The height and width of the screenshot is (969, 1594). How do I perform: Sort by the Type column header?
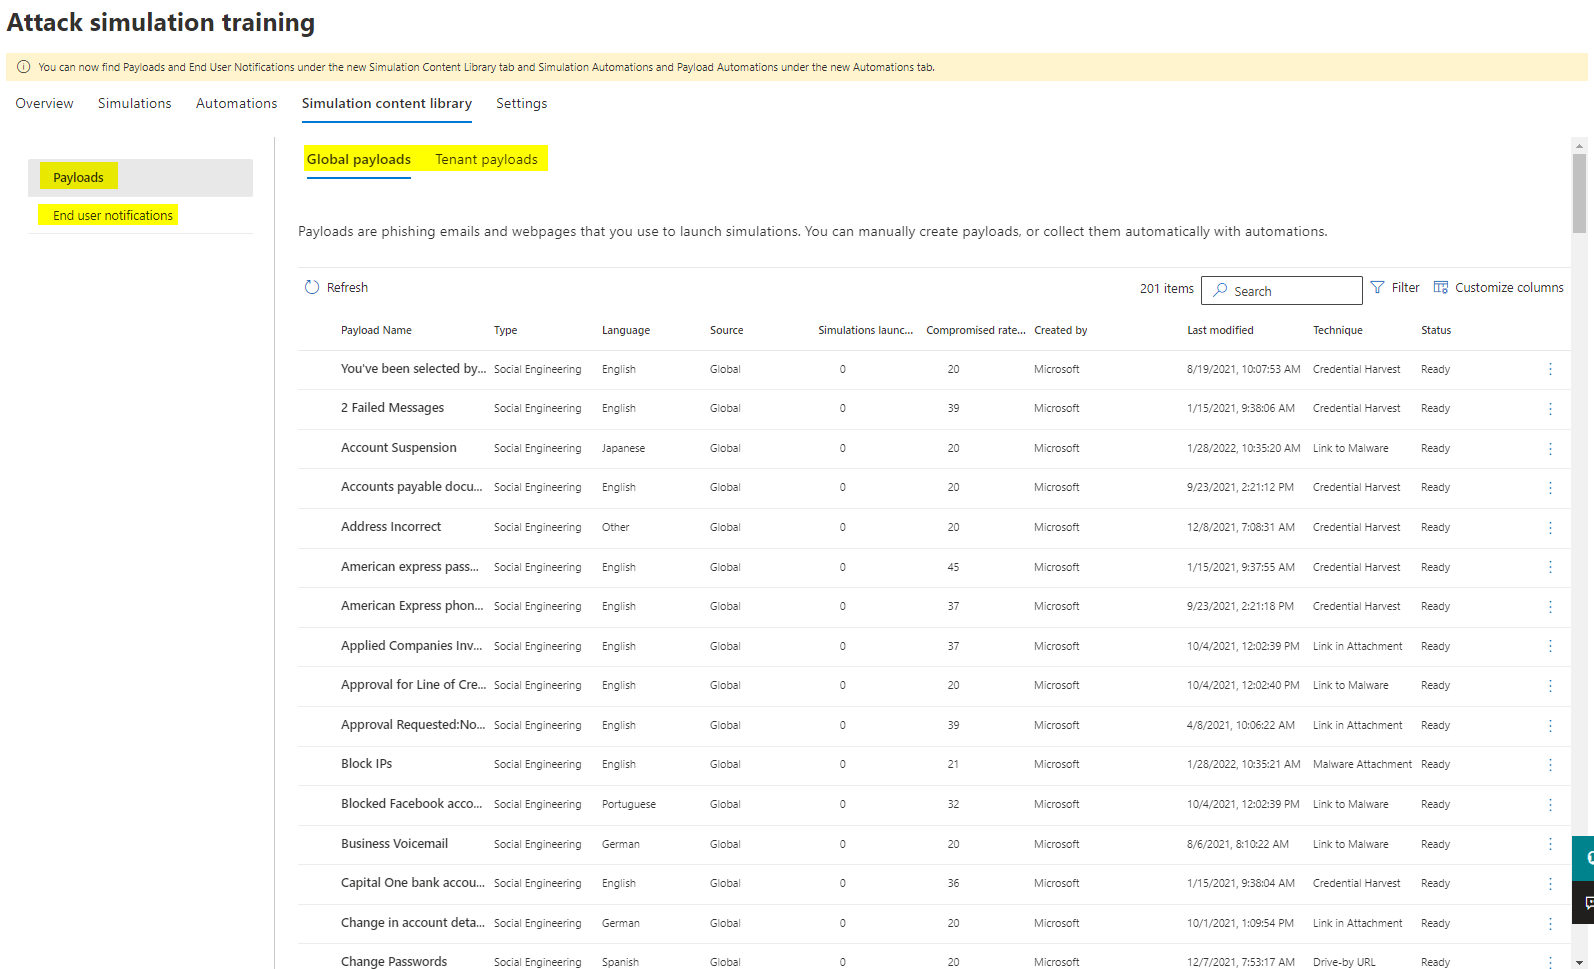click(x=506, y=331)
